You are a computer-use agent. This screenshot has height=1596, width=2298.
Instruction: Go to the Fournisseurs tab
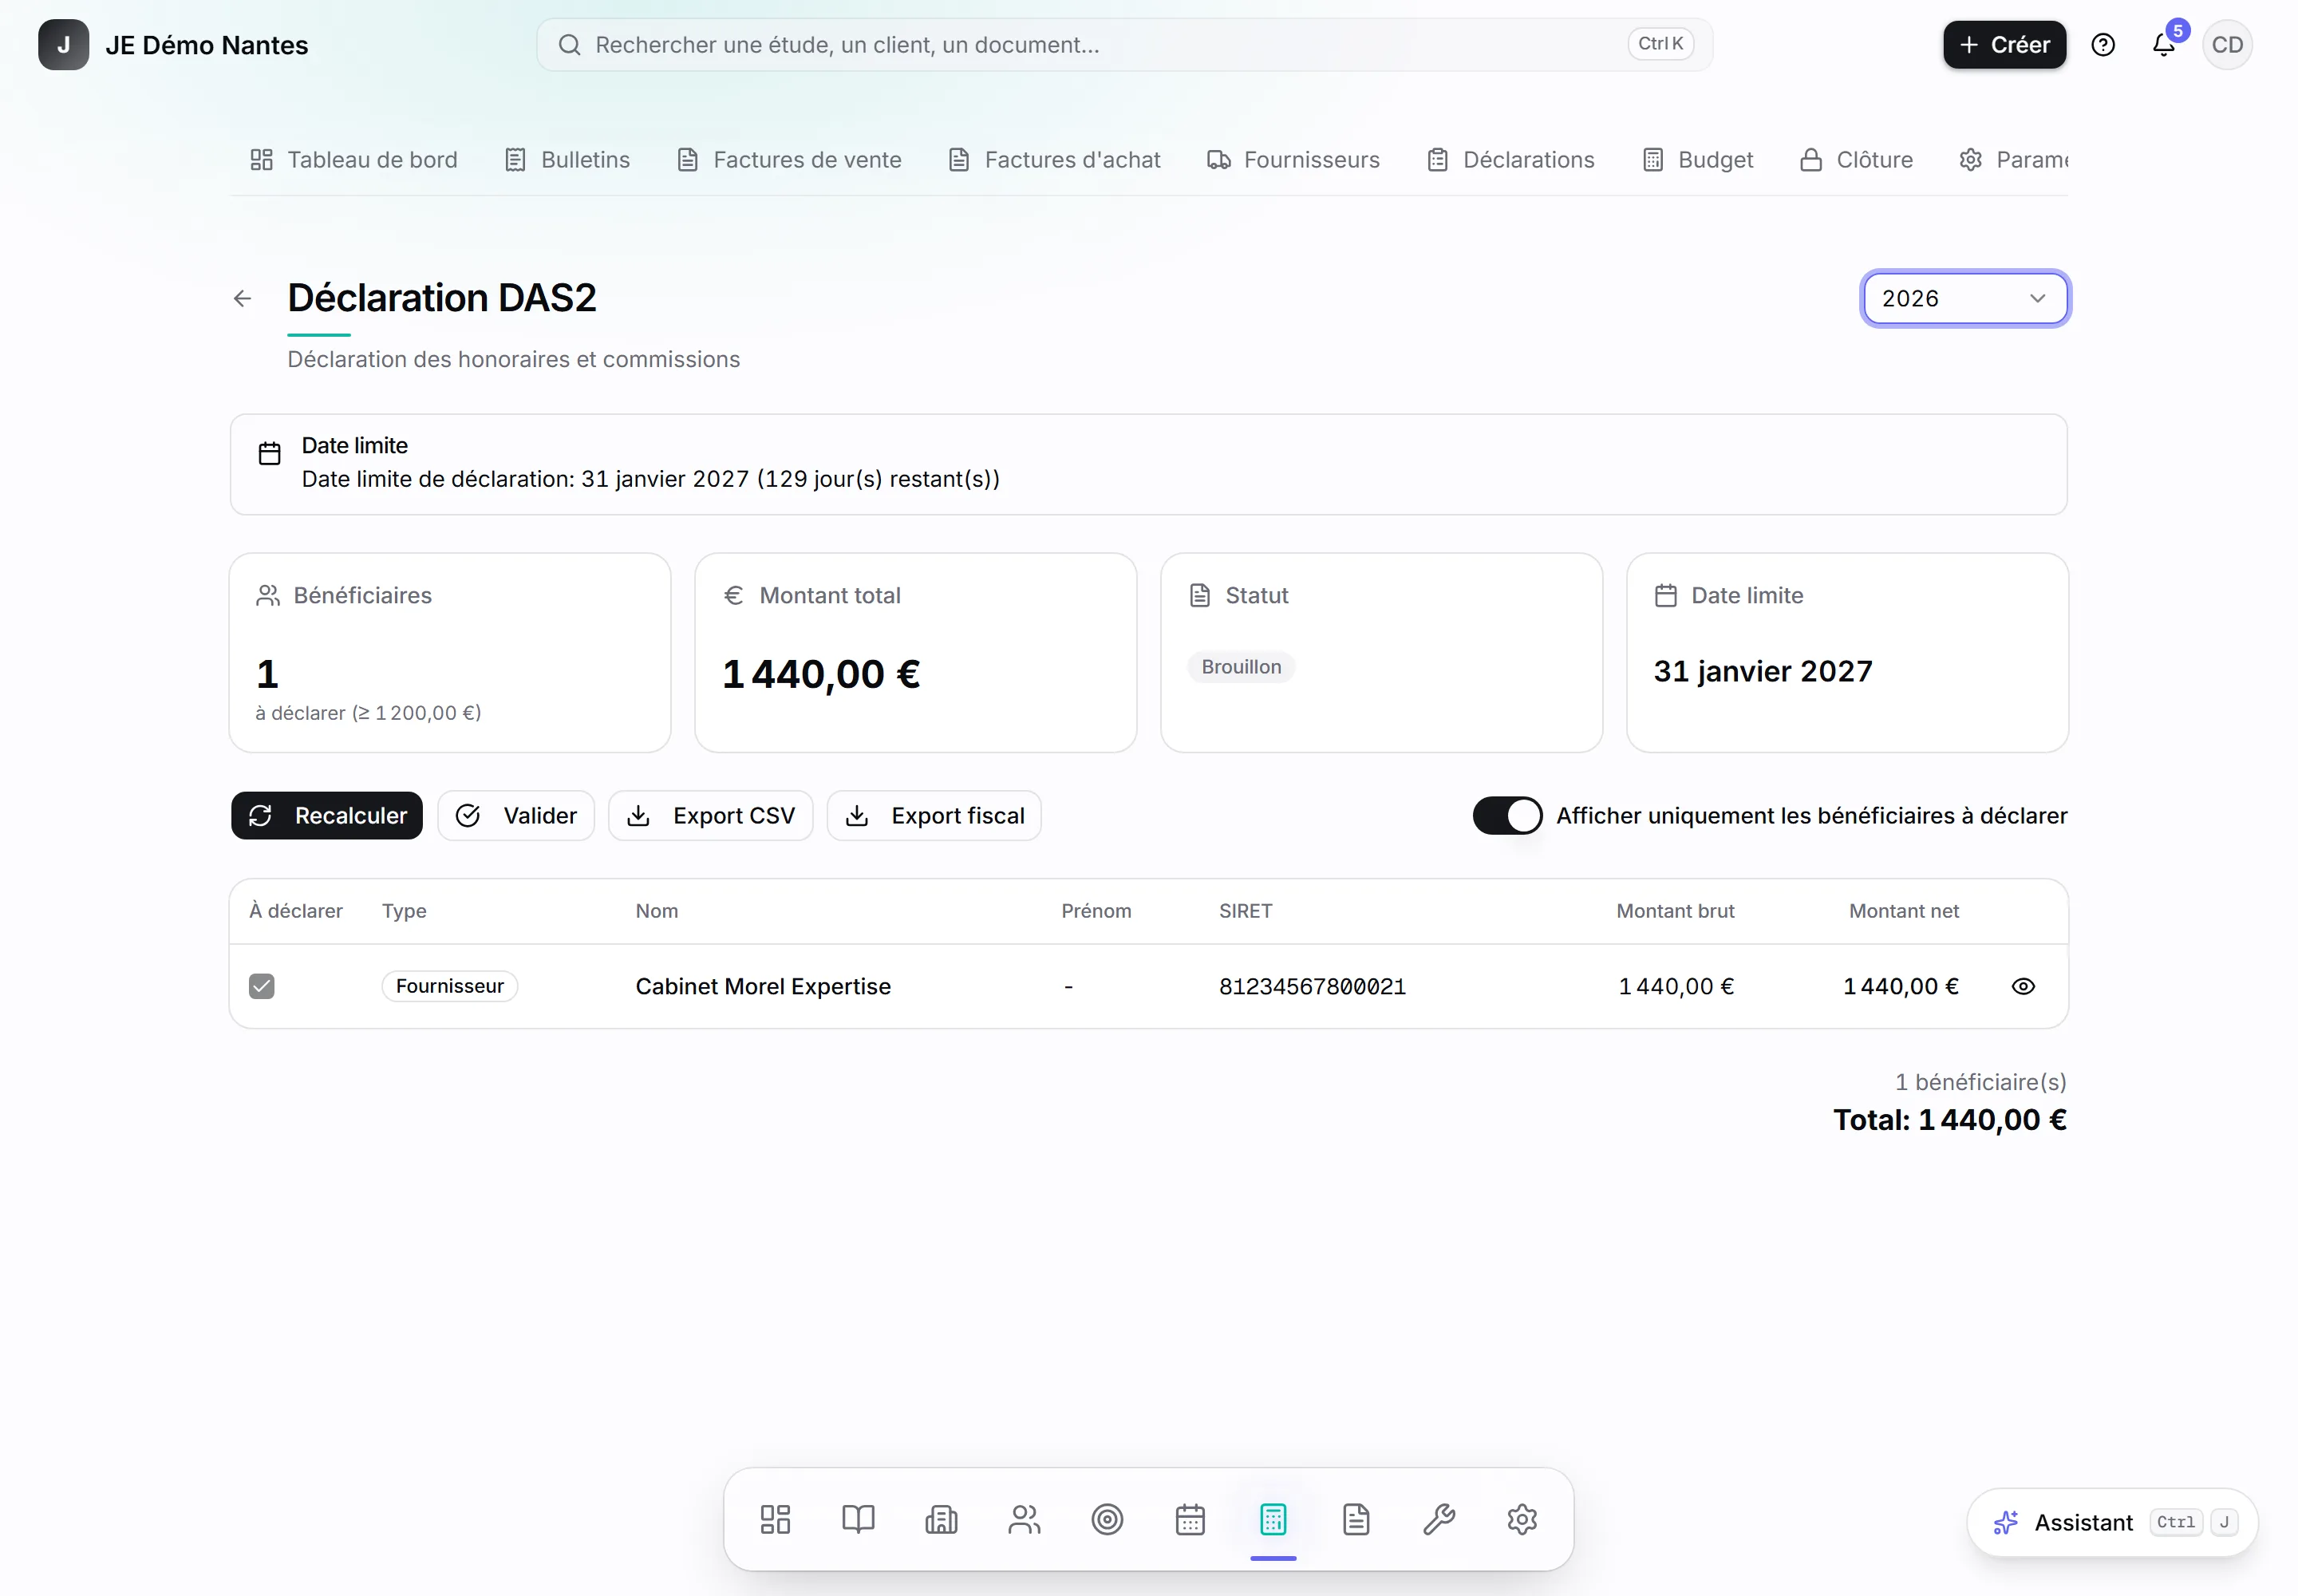coord(1294,160)
